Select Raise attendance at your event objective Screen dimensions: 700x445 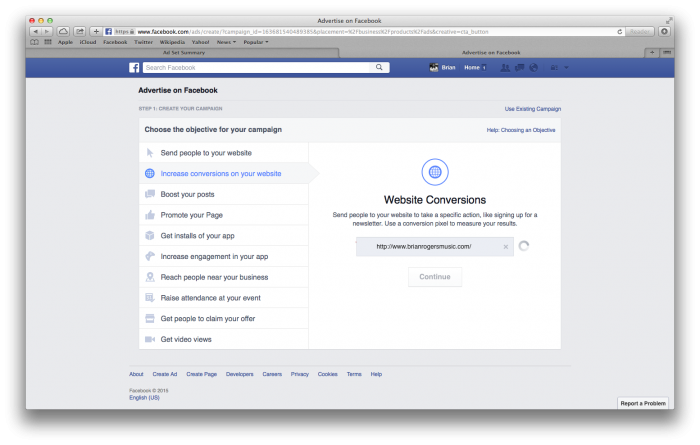point(224,298)
